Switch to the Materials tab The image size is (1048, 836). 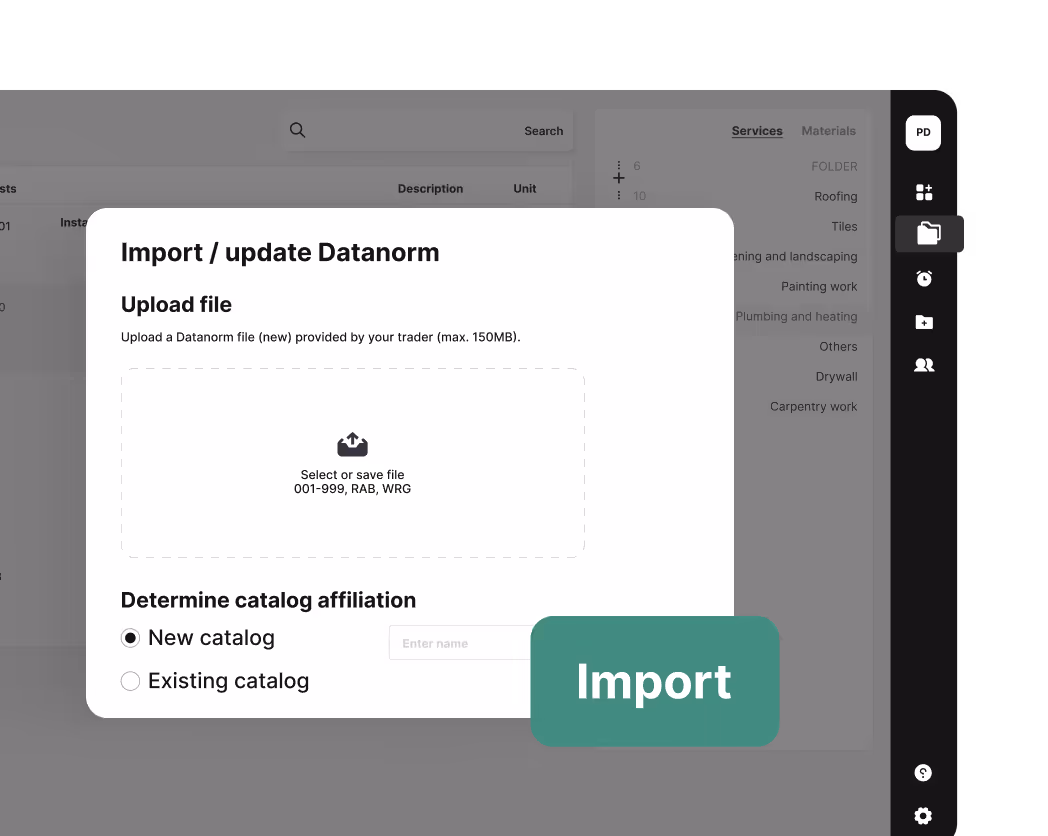[x=828, y=131]
